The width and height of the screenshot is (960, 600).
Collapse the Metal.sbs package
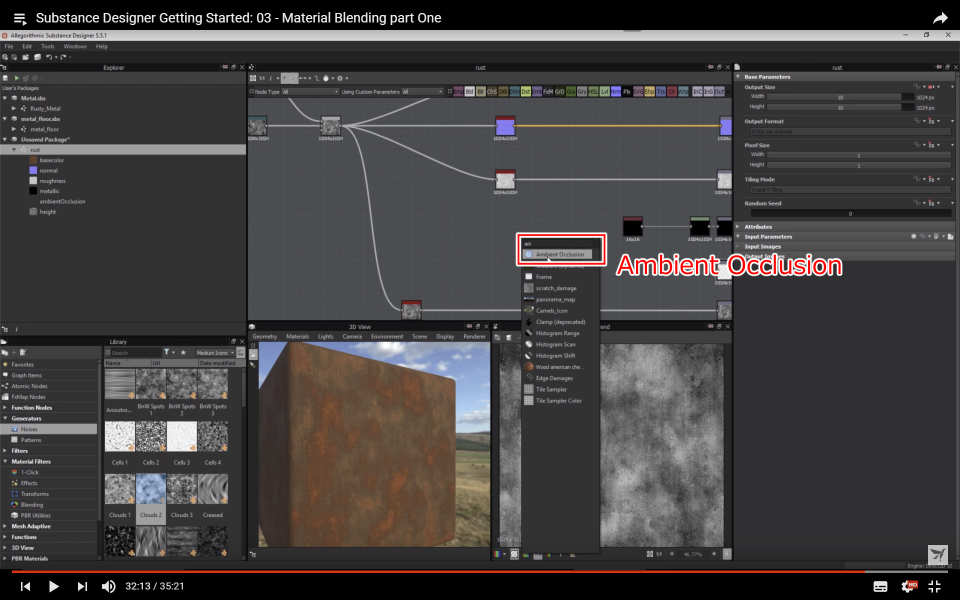point(6,98)
